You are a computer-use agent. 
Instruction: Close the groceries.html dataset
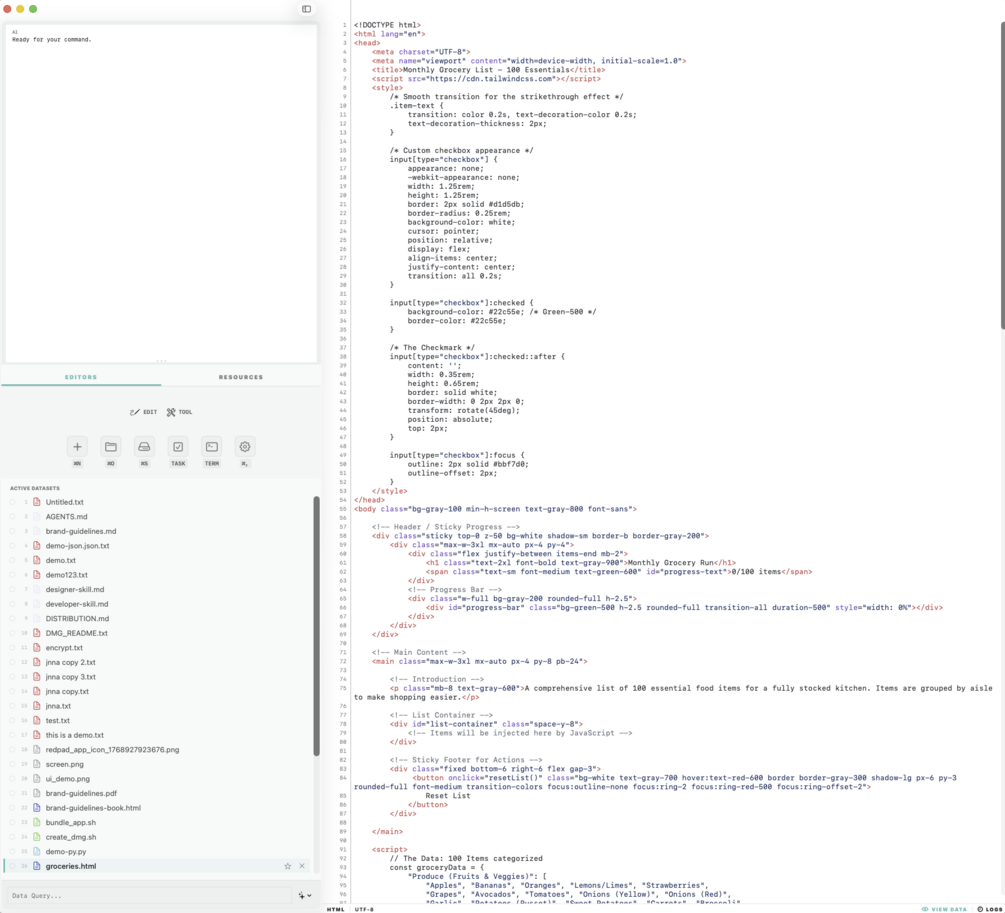pyautogui.click(x=302, y=866)
